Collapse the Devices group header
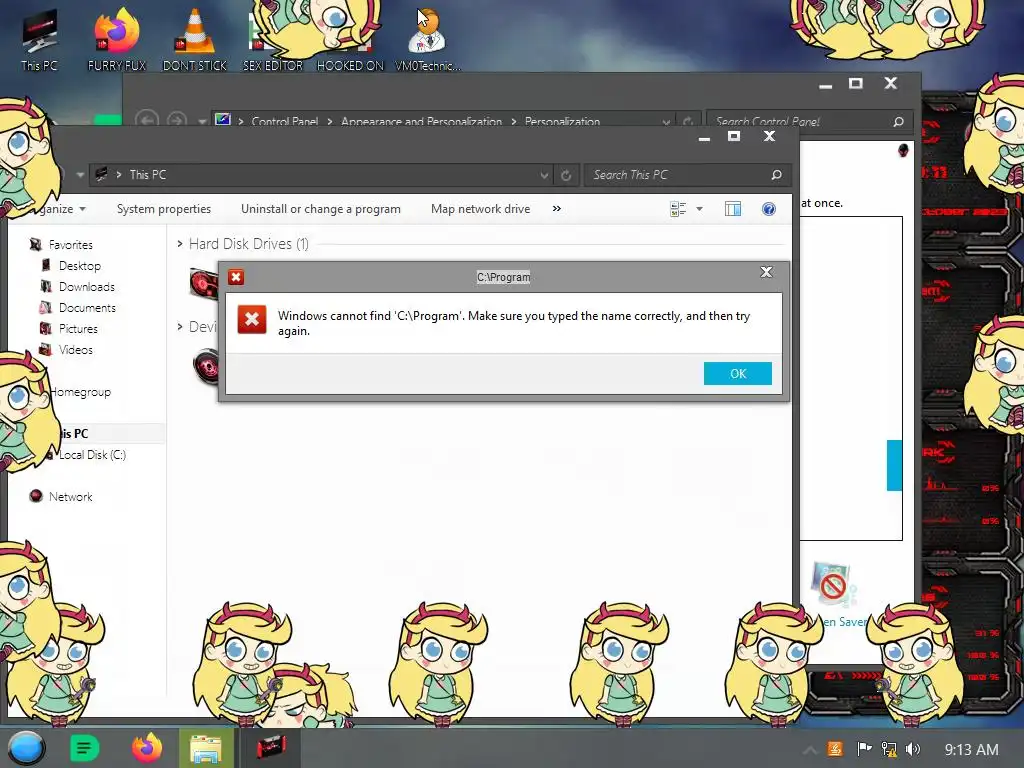Screen dimensions: 1024x768 pyautogui.click(x=180, y=327)
